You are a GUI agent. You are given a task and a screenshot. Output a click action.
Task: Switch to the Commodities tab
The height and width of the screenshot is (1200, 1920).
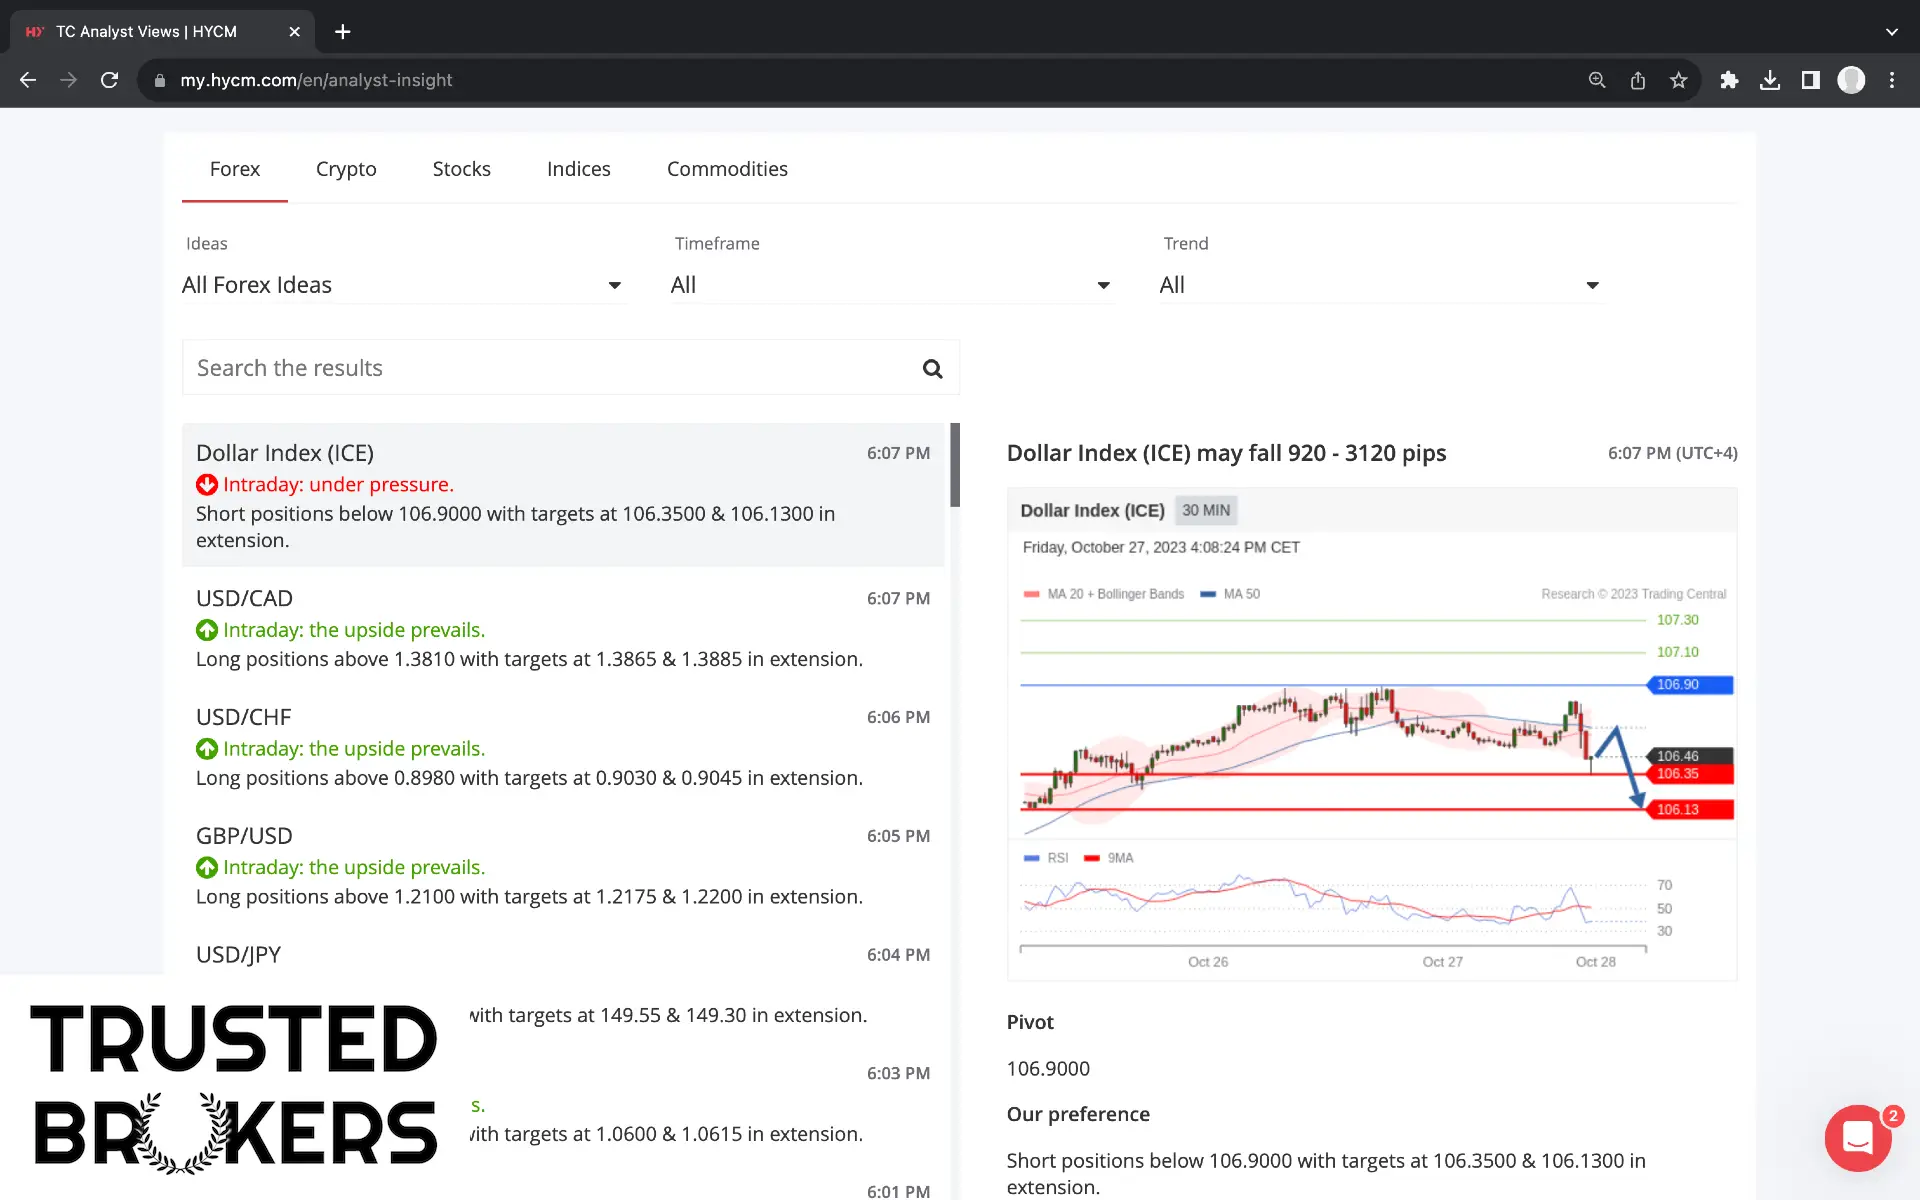[x=727, y=169]
